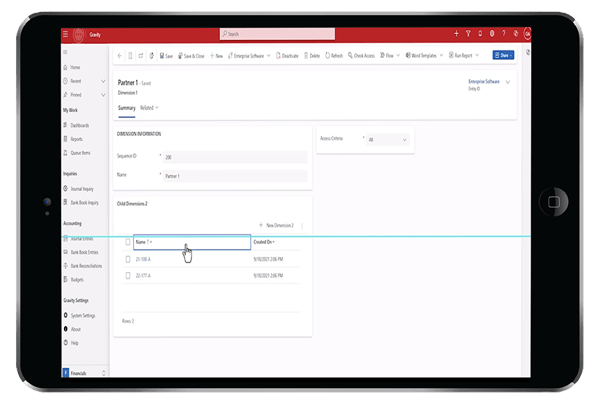
Task: Open Journal Inquiry
Action: tap(78, 189)
